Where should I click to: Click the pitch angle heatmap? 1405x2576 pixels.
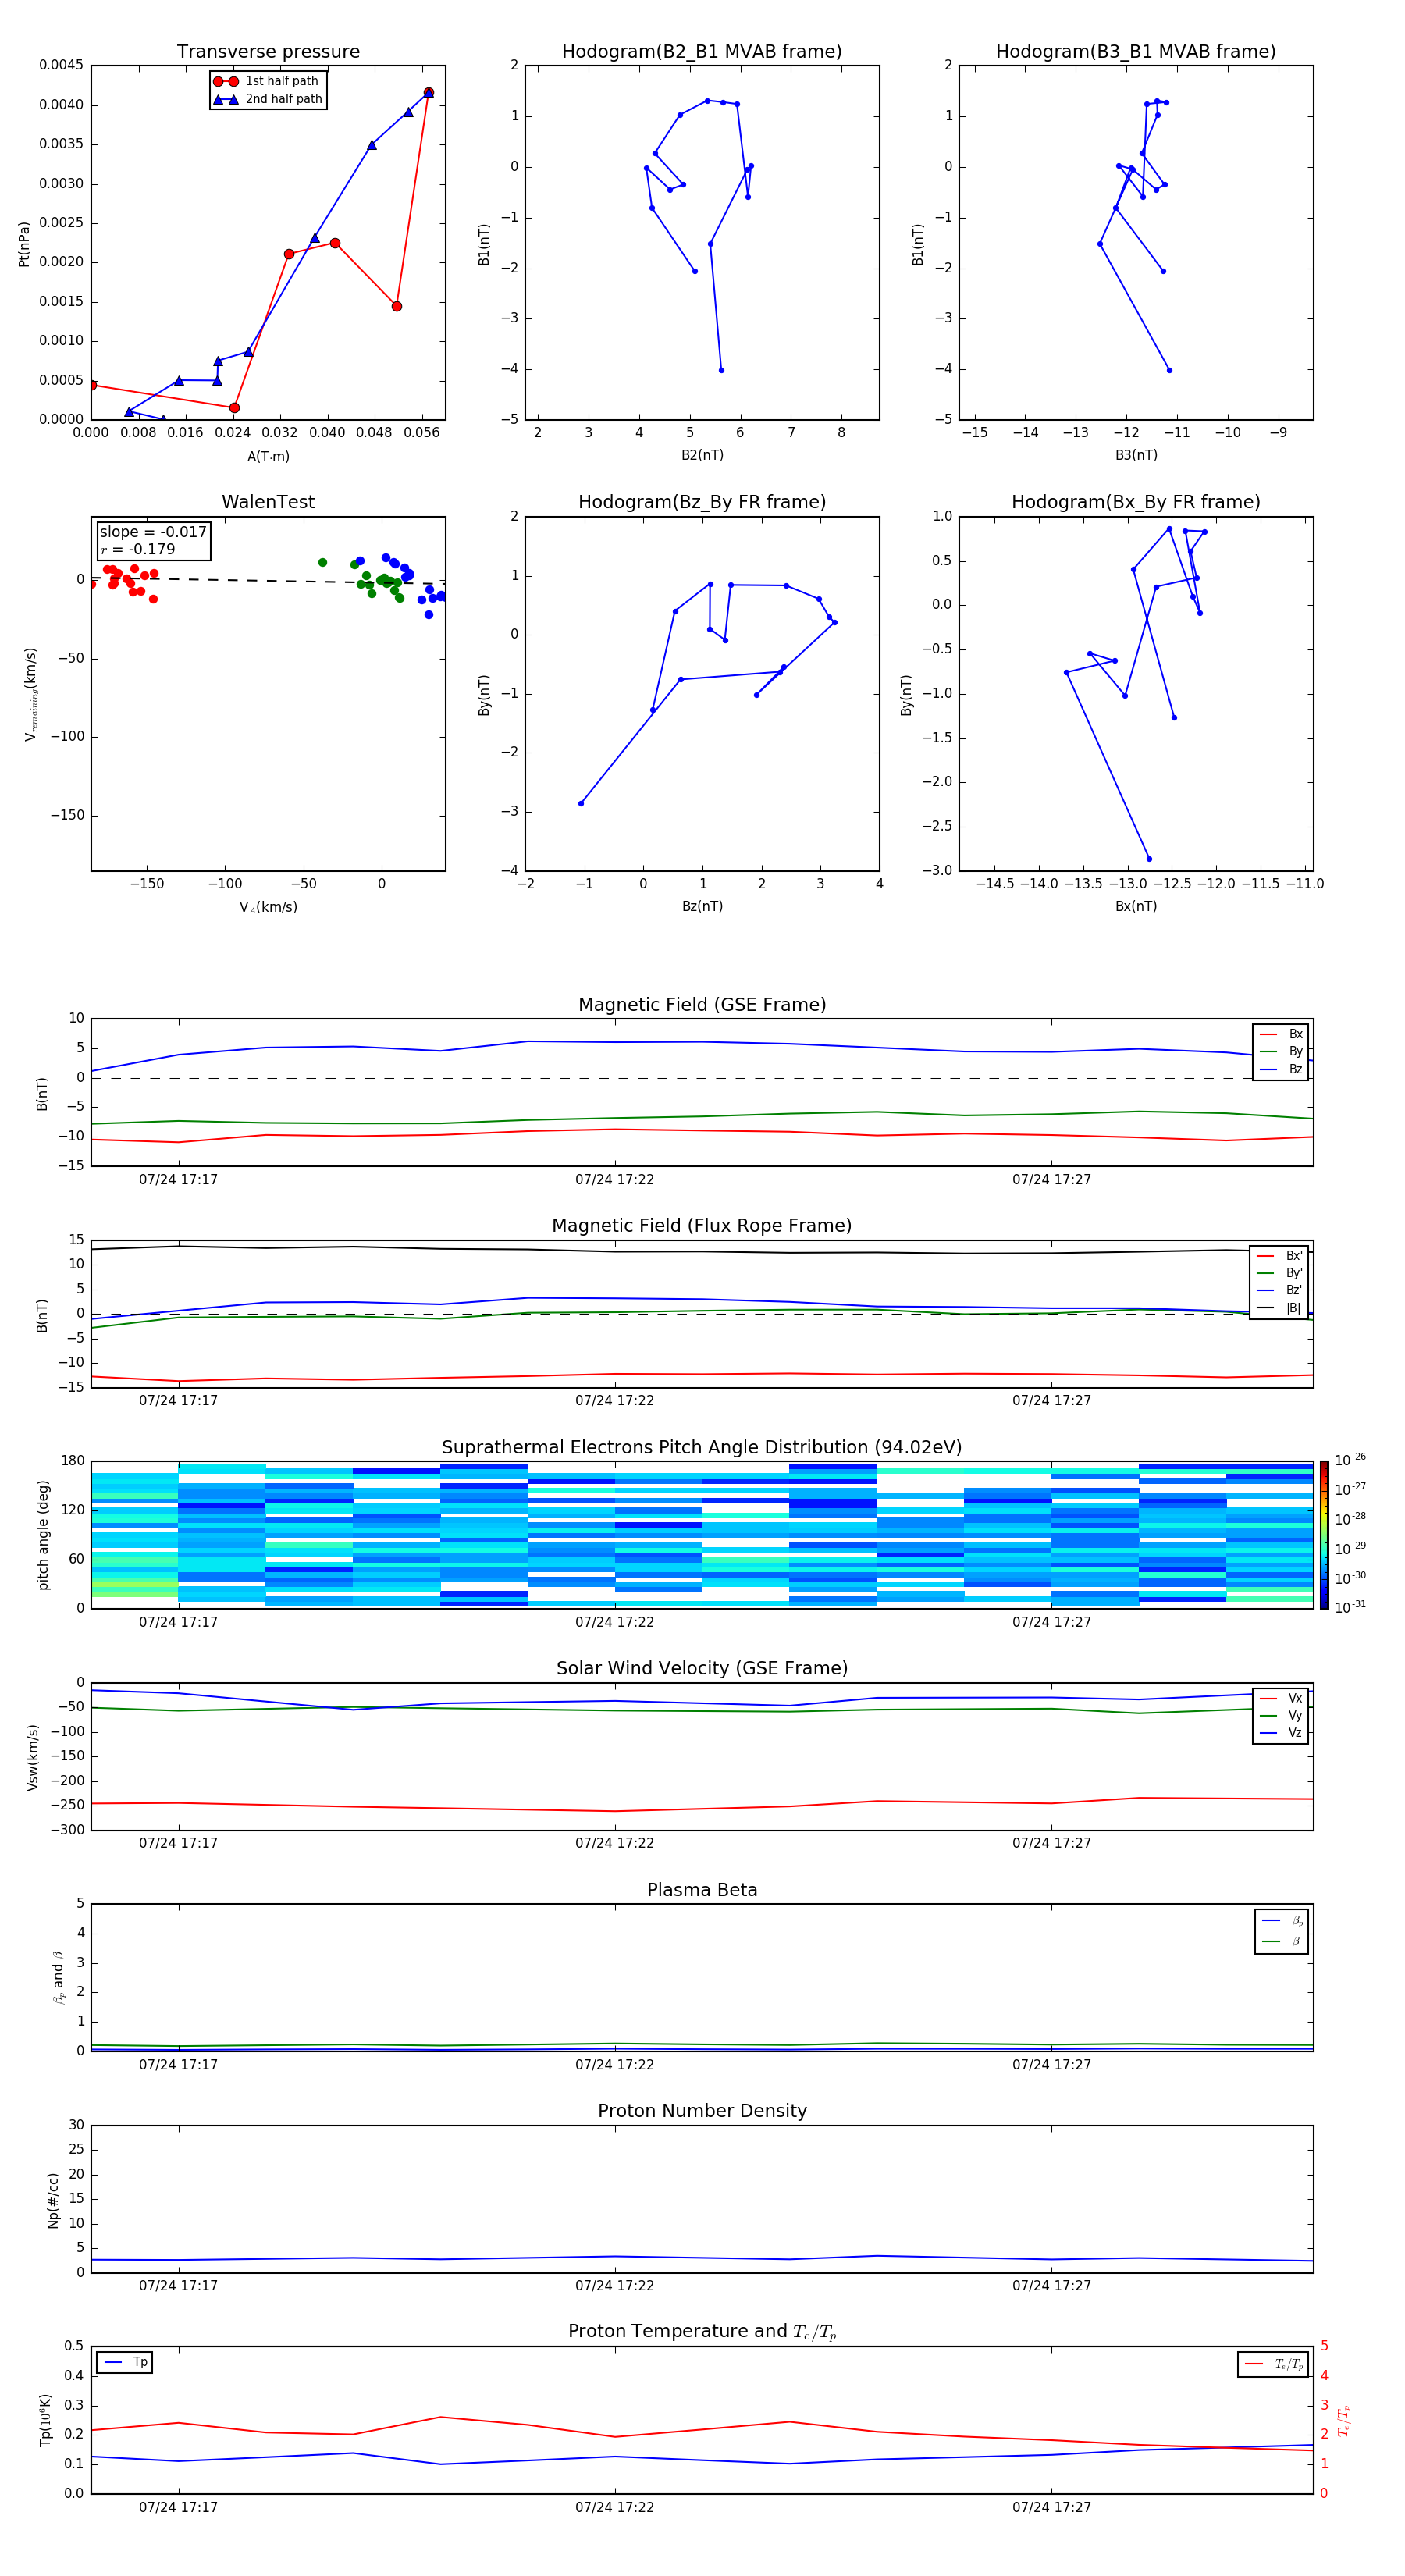click(x=702, y=1535)
